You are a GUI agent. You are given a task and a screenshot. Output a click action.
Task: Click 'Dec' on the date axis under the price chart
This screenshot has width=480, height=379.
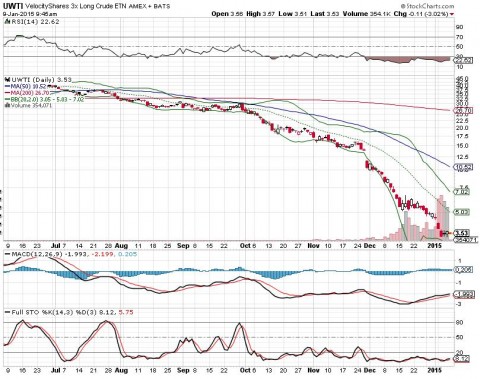pyautogui.click(x=370, y=246)
